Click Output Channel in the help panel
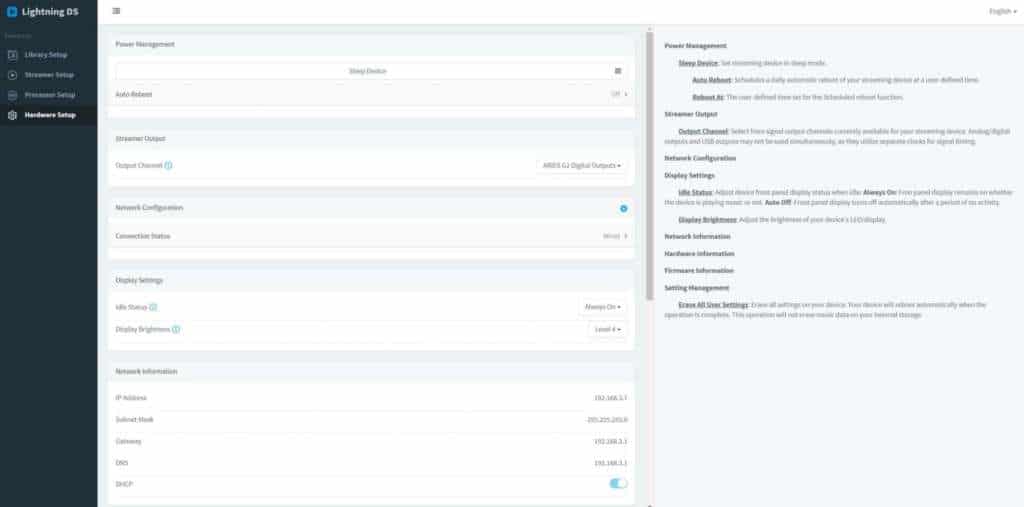Viewport: 1024px width, 507px height. 703,131
